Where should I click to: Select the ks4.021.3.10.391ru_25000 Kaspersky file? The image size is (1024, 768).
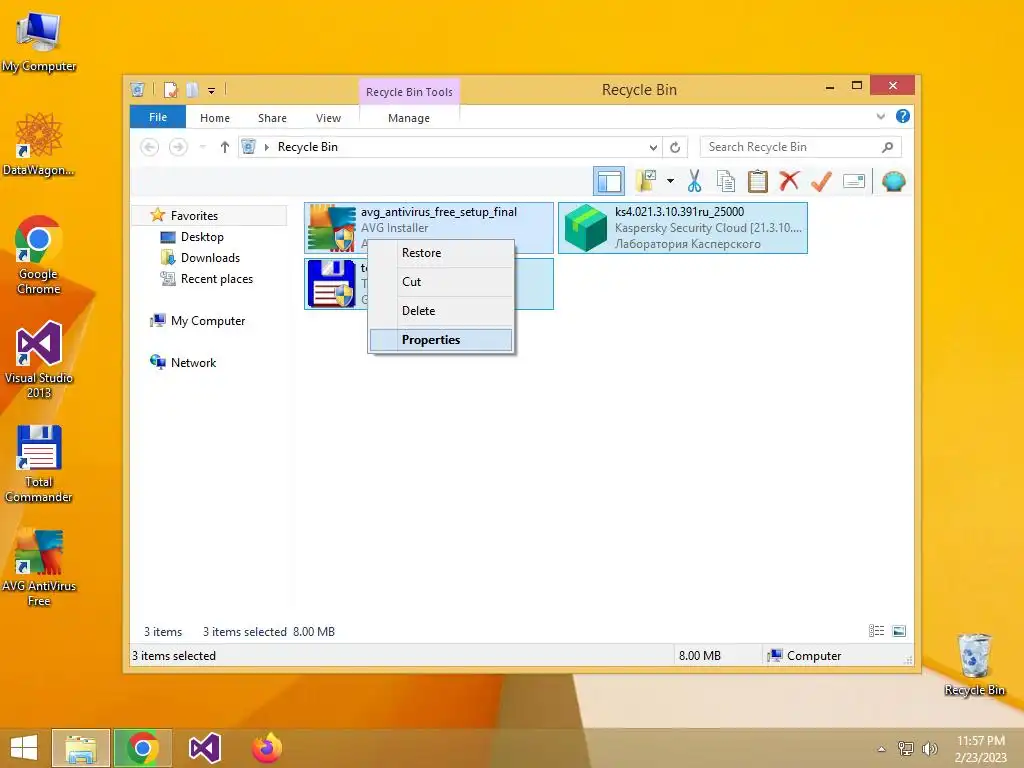(x=682, y=227)
